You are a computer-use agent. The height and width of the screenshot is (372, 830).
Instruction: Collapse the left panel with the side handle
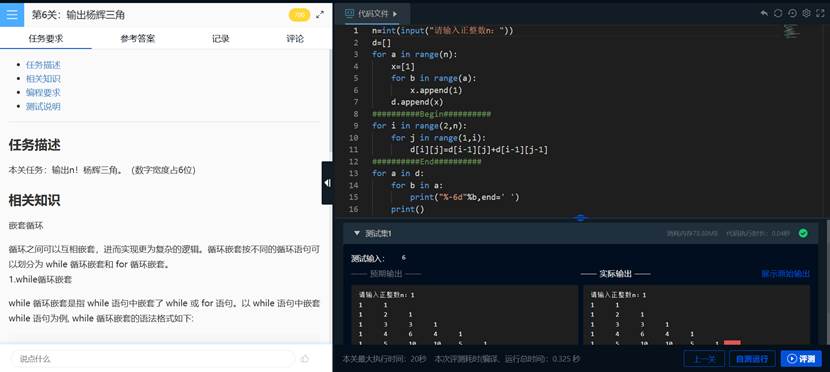[327, 183]
